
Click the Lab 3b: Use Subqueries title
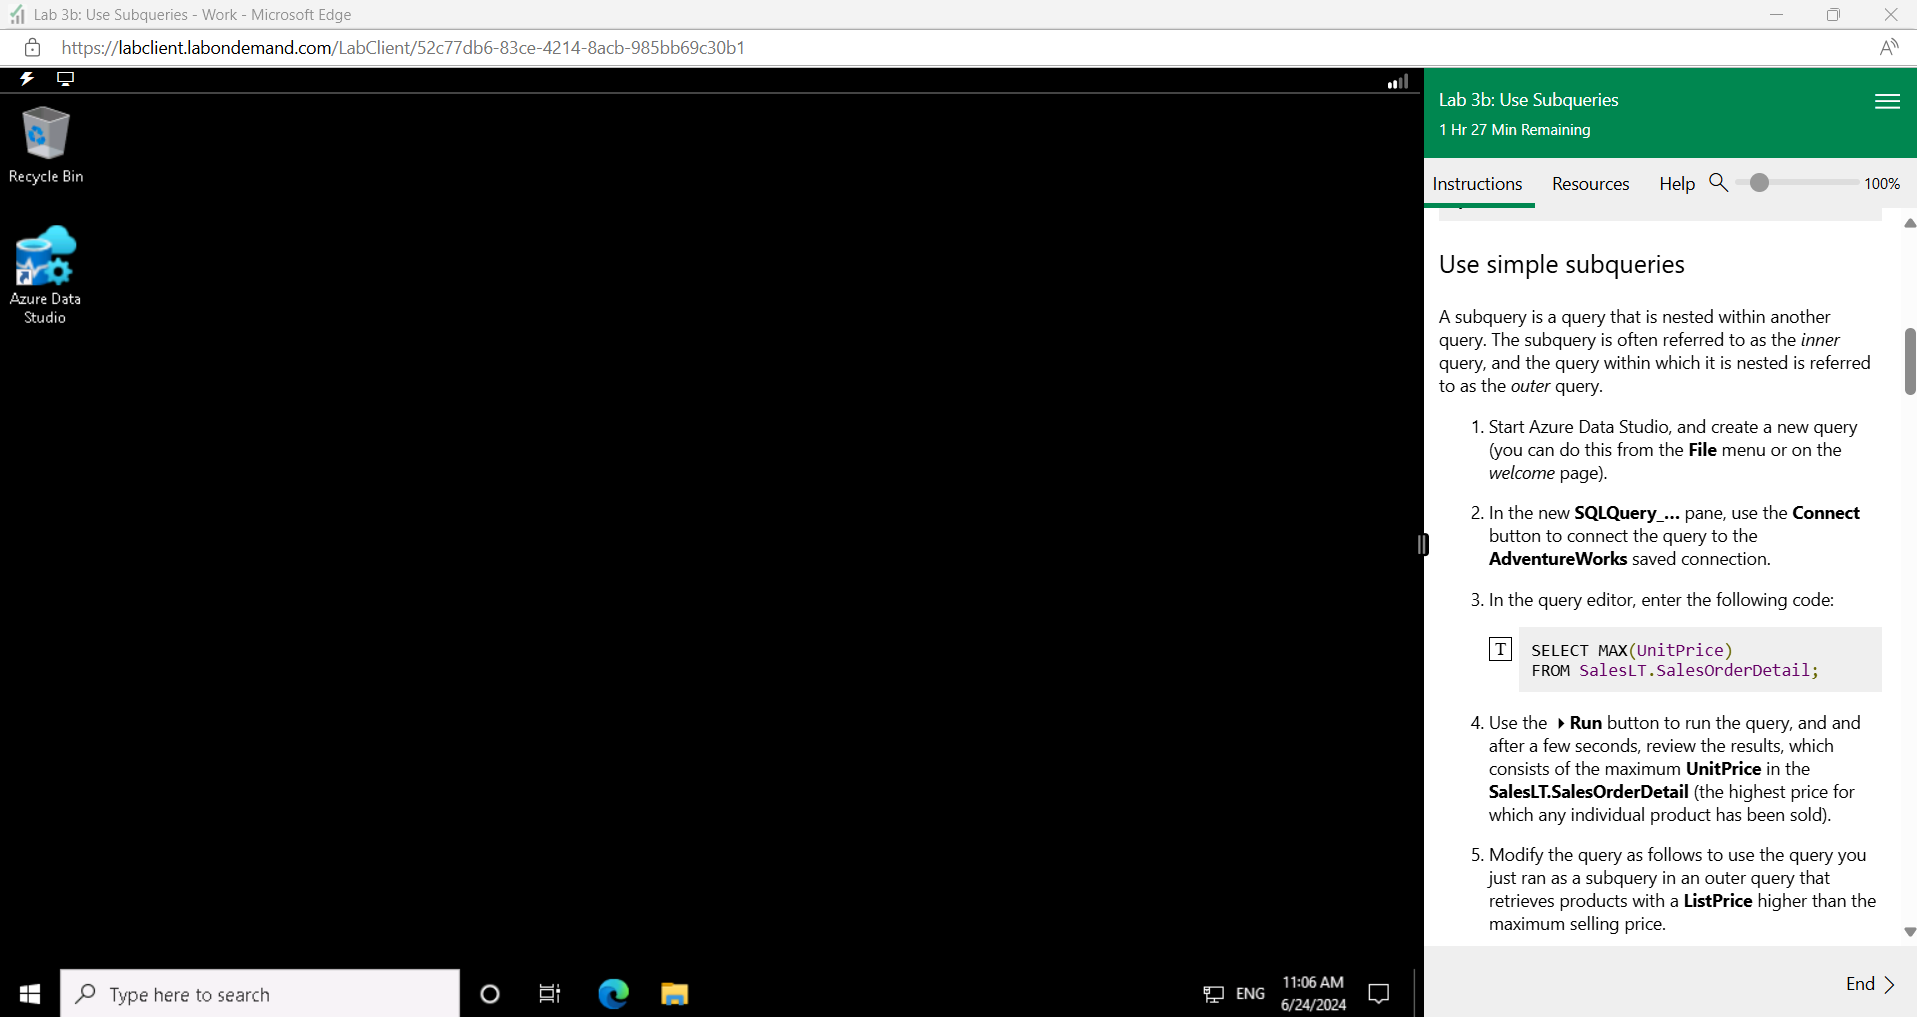coord(1528,100)
